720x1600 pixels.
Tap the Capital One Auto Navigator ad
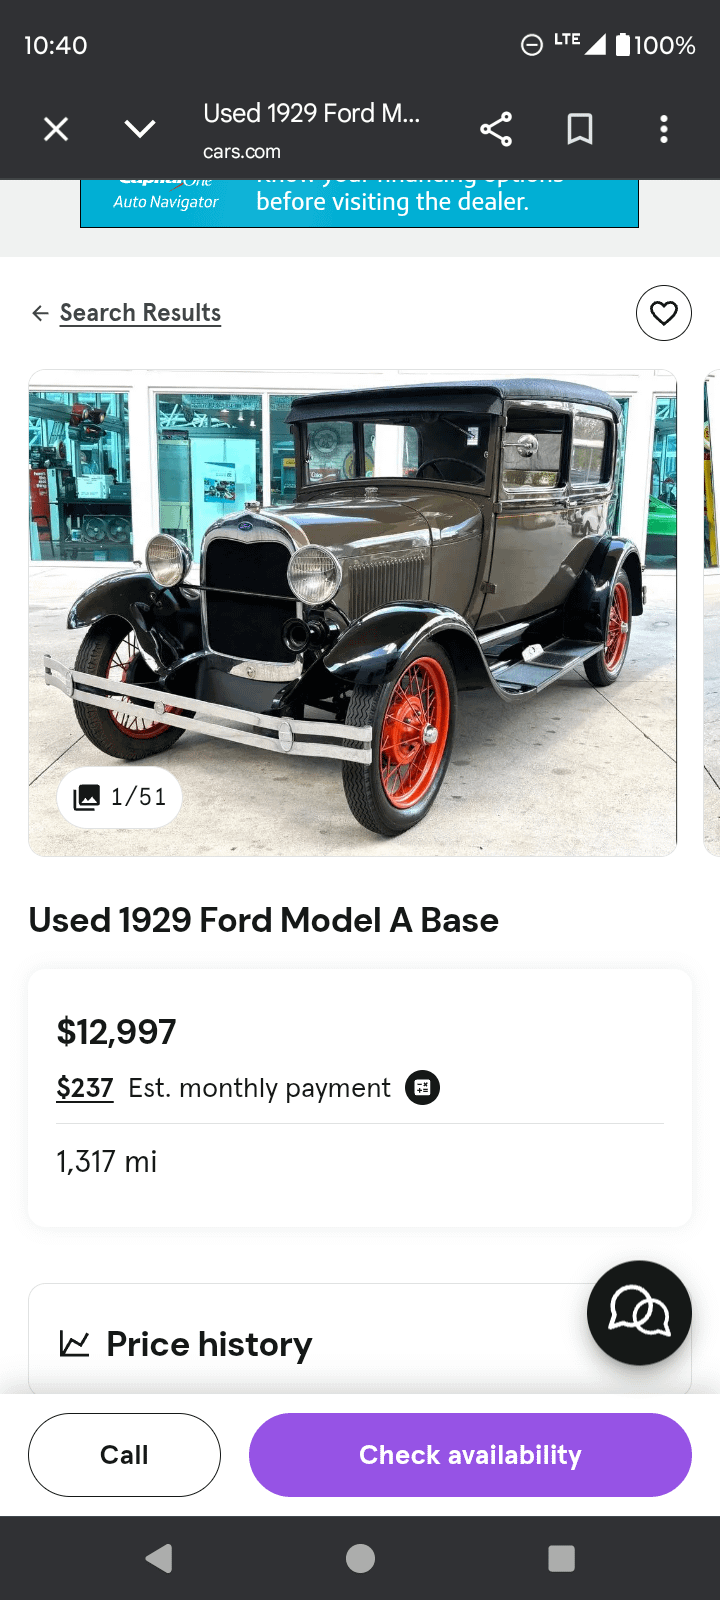[x=359, y=202]
